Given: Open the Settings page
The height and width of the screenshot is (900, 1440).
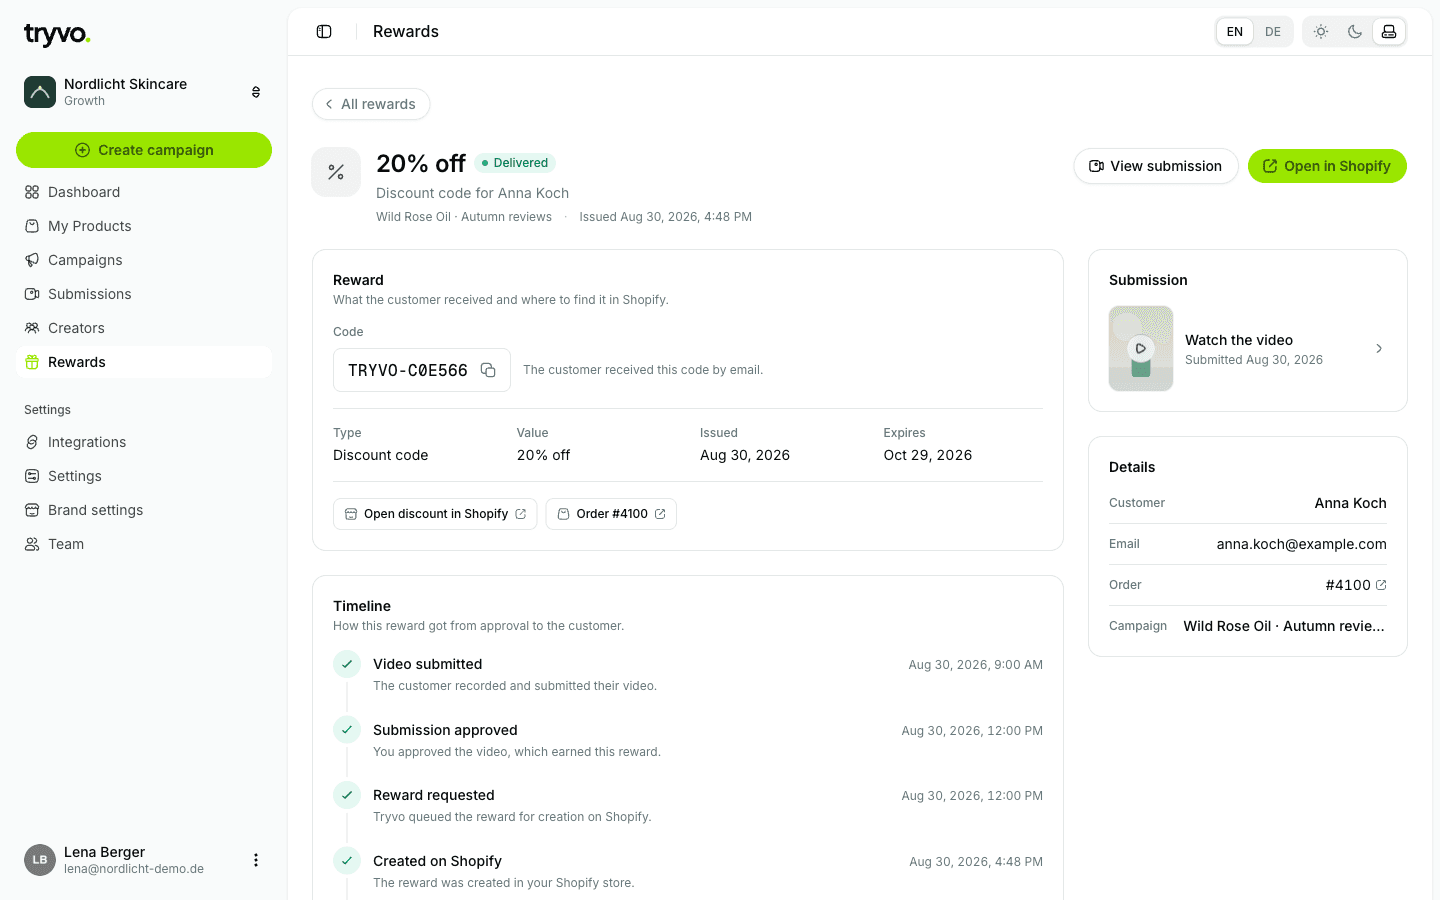Looking at the screenshot, I should click(x=144, y=476).
